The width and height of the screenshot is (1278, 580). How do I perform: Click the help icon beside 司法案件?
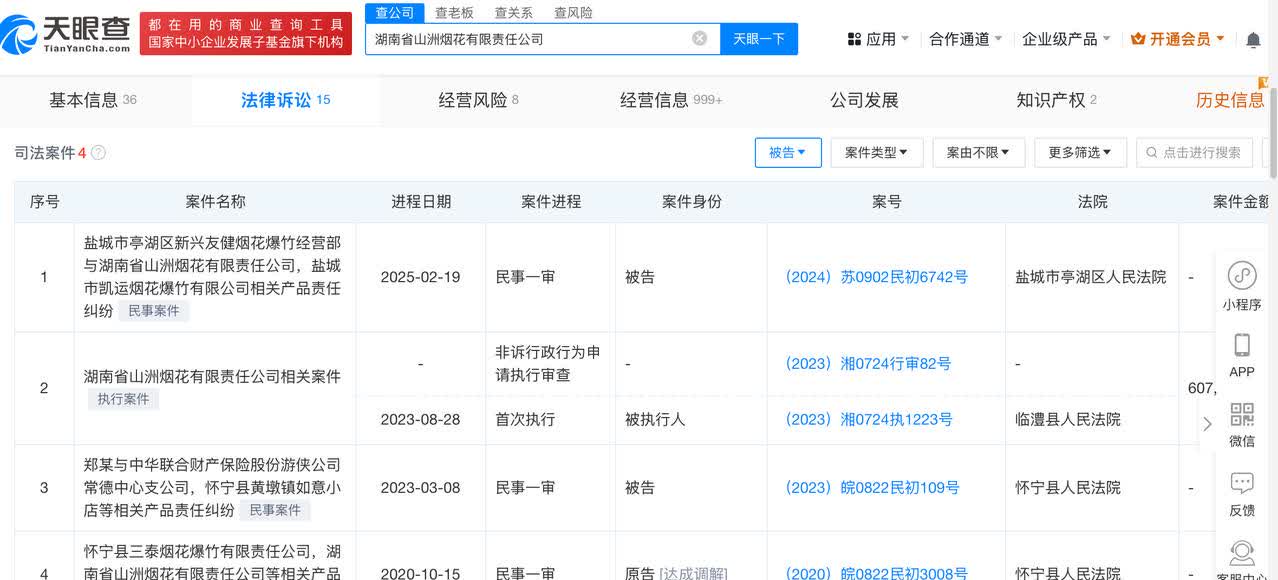pyautogui.click(x=98, y=153)
